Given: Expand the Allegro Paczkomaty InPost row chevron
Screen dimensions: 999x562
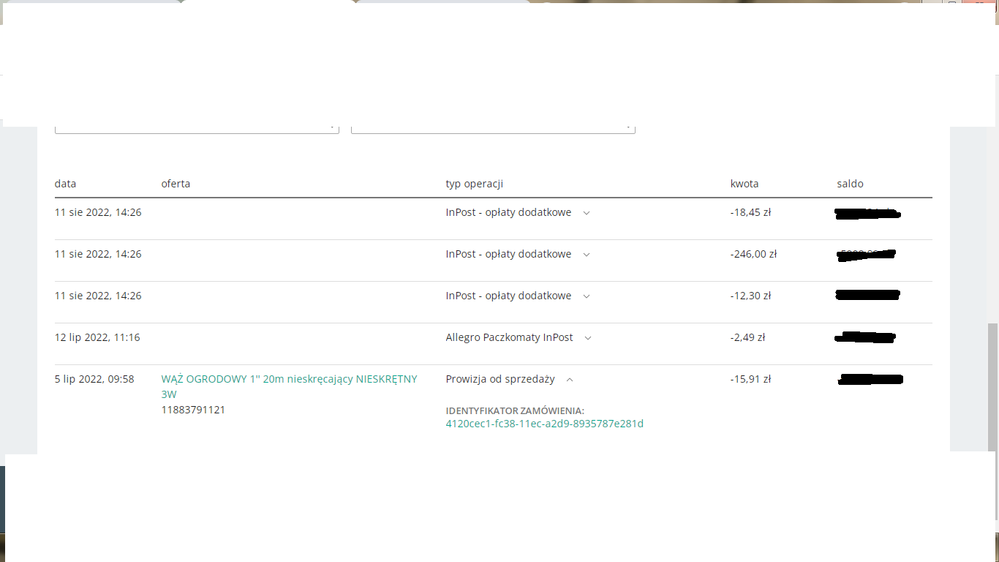Looking at the screenshot, I should (587, 338).
